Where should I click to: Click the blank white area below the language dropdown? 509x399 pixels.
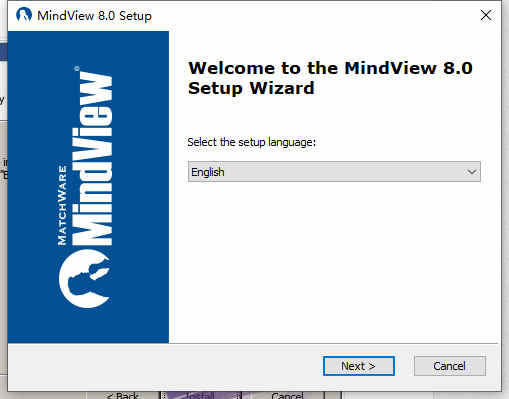coord(333,260)
